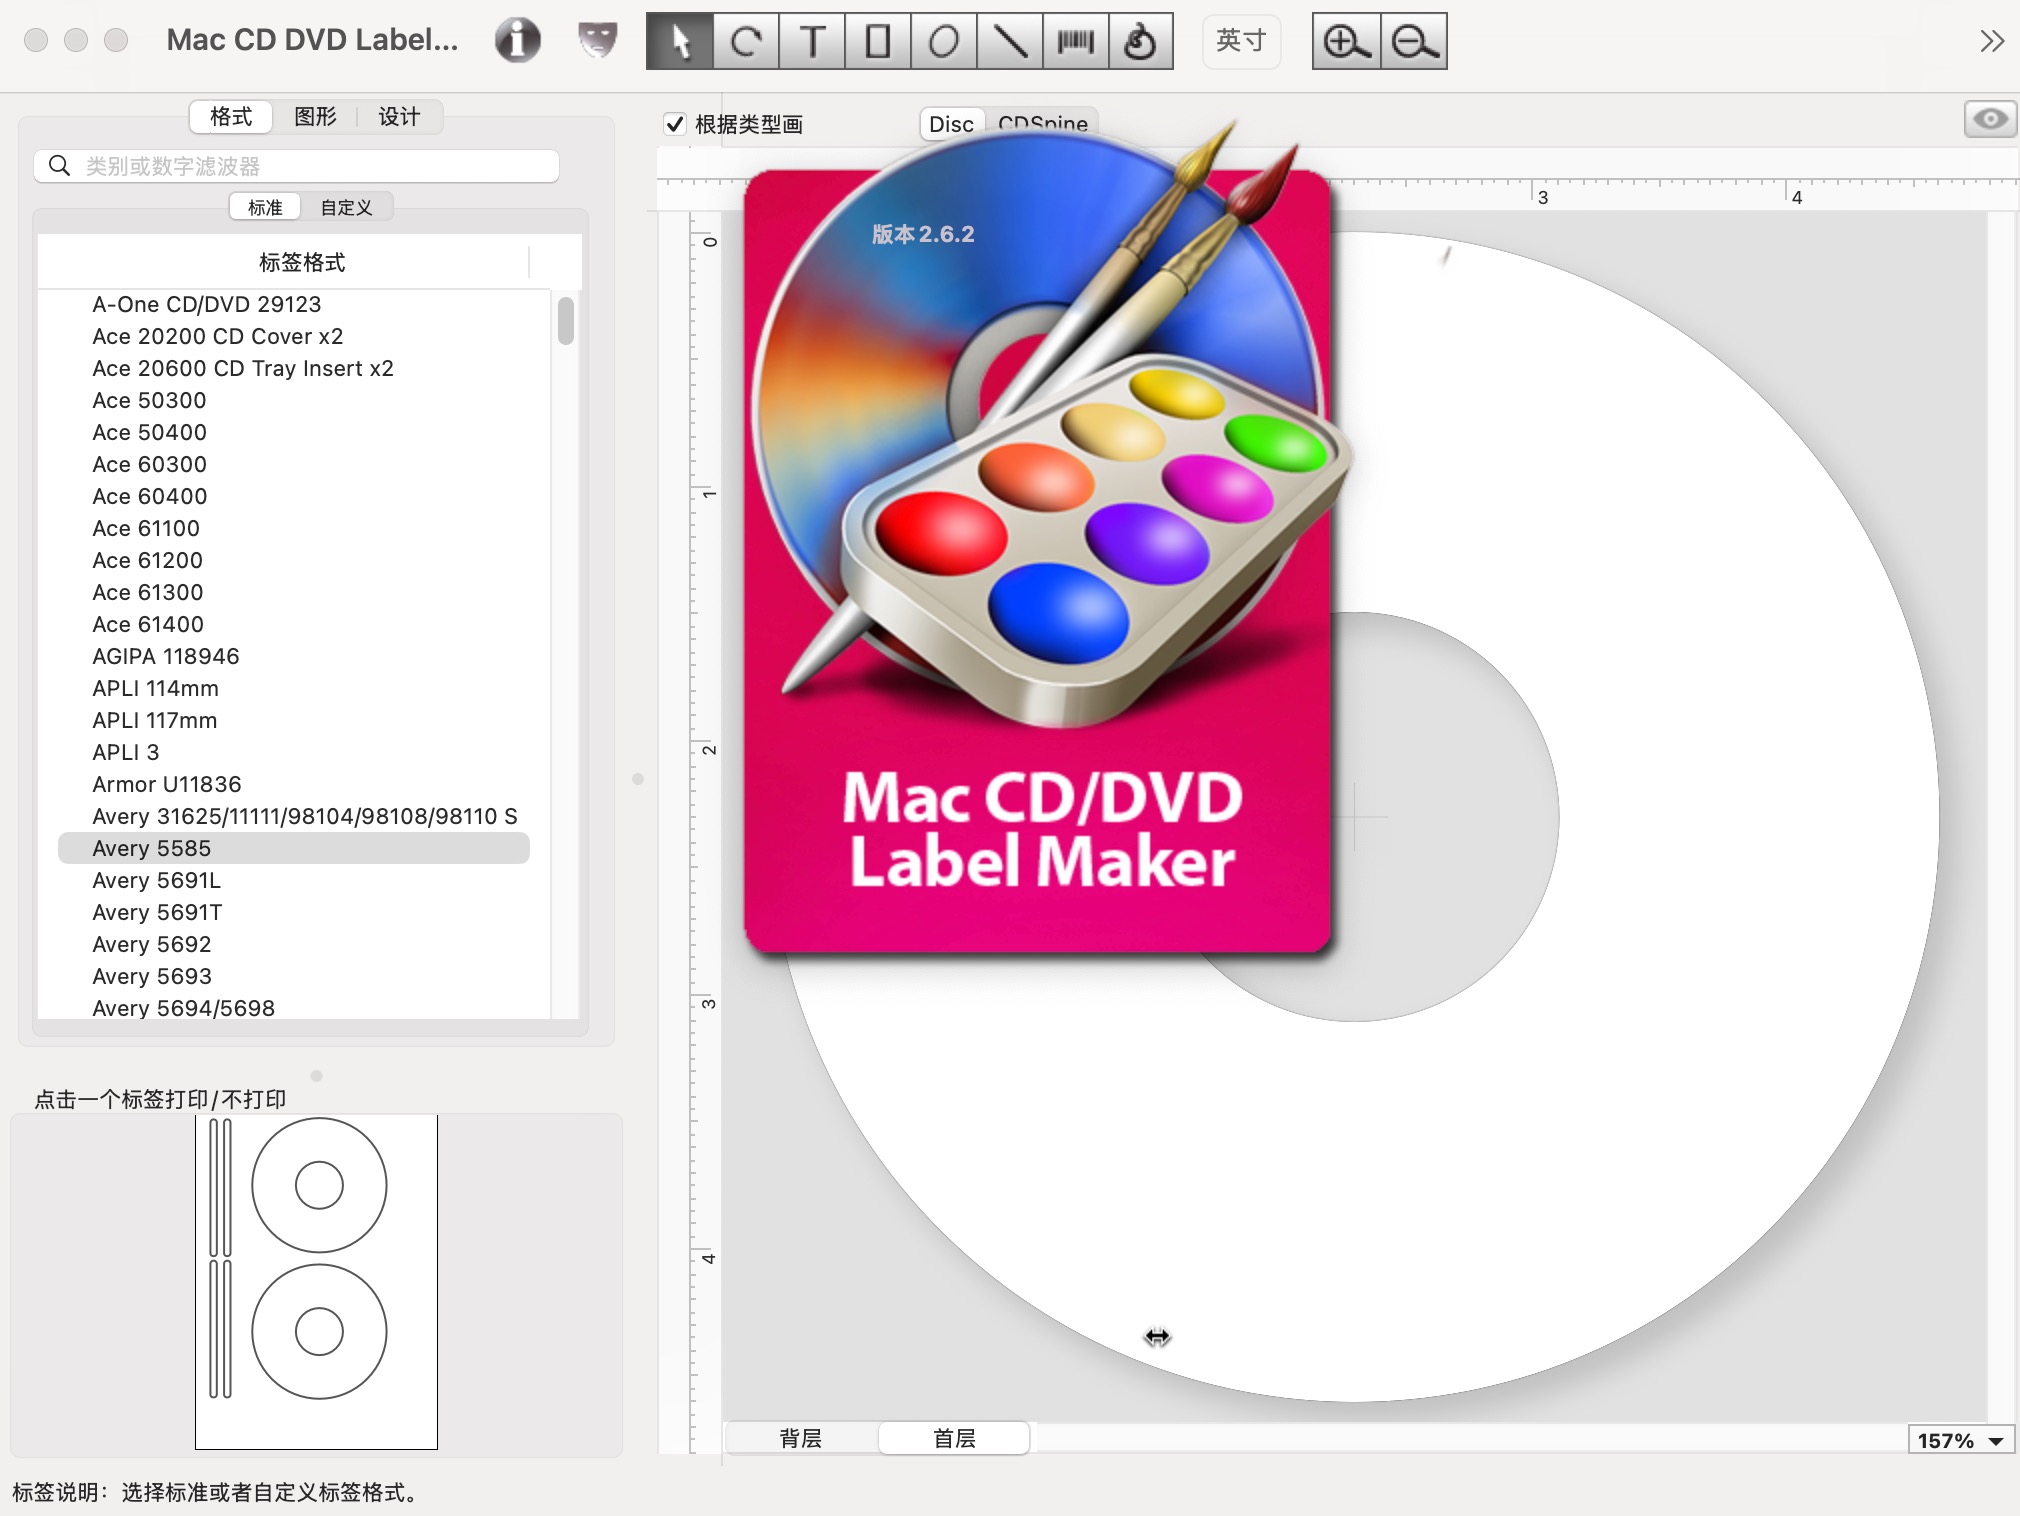Select Ace 60300 label format

pos(294,464)
